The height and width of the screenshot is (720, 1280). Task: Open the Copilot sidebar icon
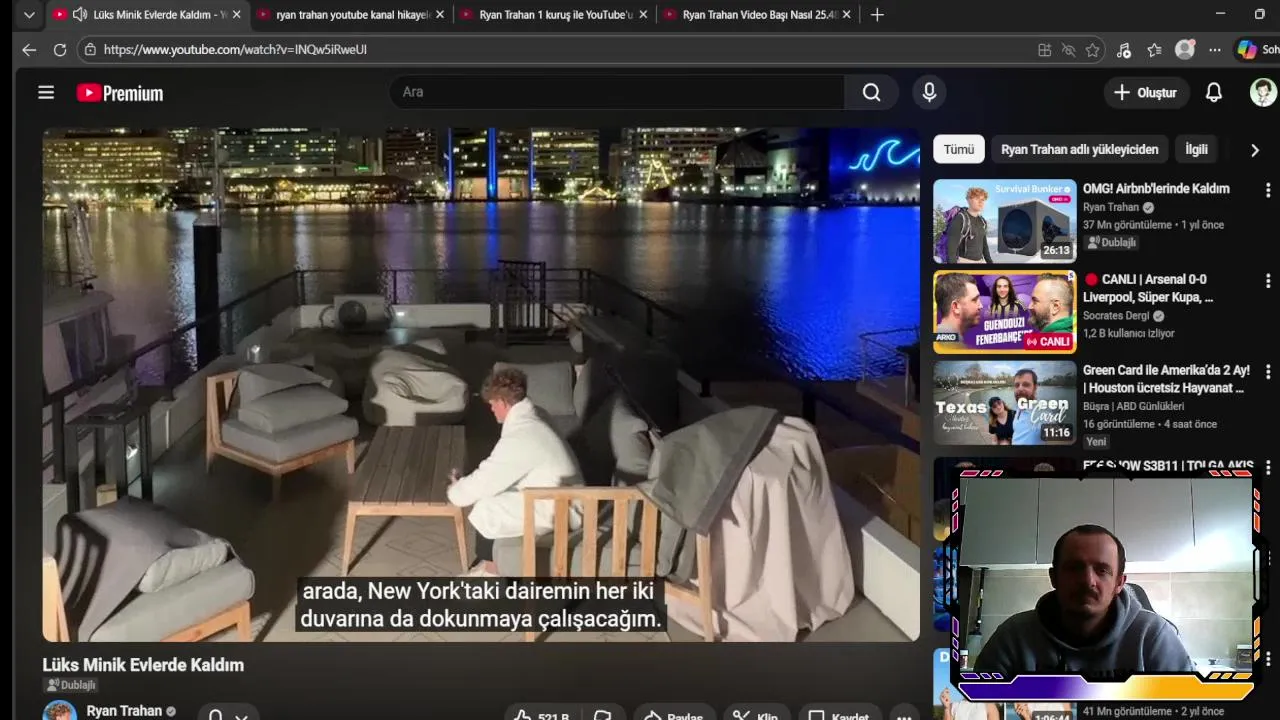[1247, 49]
